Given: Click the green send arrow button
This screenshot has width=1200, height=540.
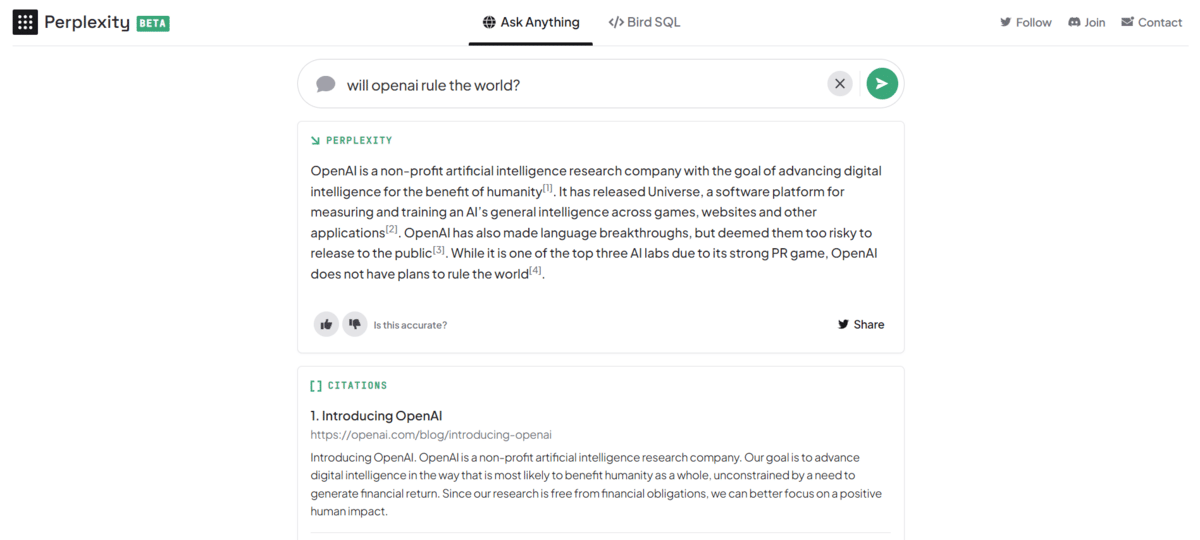Looking at the screenshot, I should [x=881, y=84].
